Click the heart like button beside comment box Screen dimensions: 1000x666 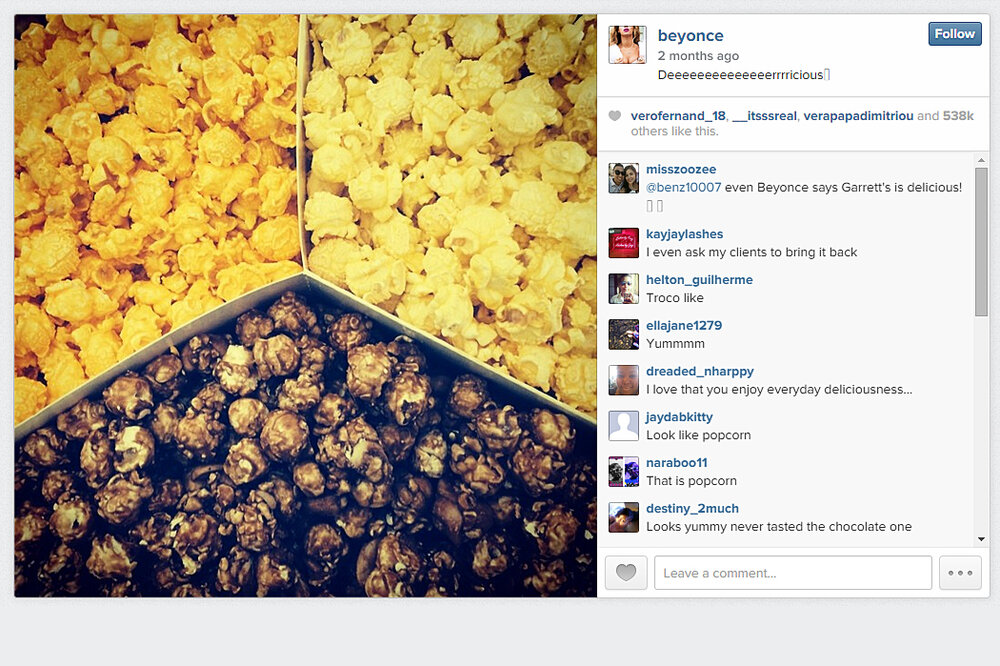[x=626, y=573]
